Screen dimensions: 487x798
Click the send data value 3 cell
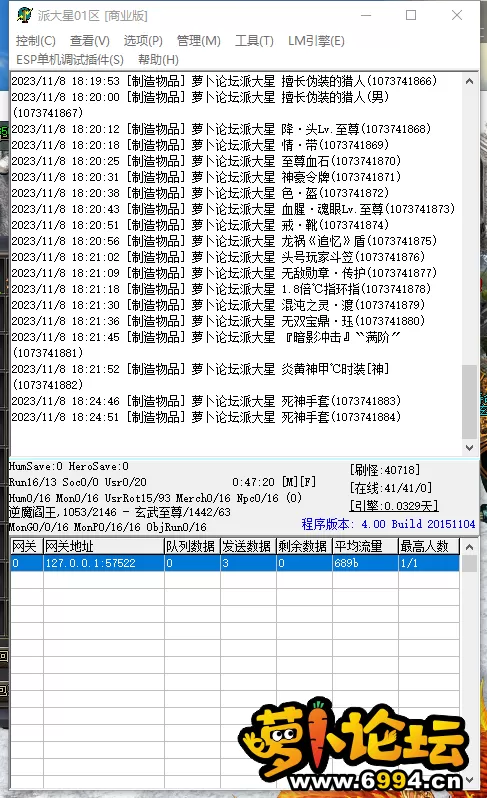pyautogui.click(x=248, y=563)
